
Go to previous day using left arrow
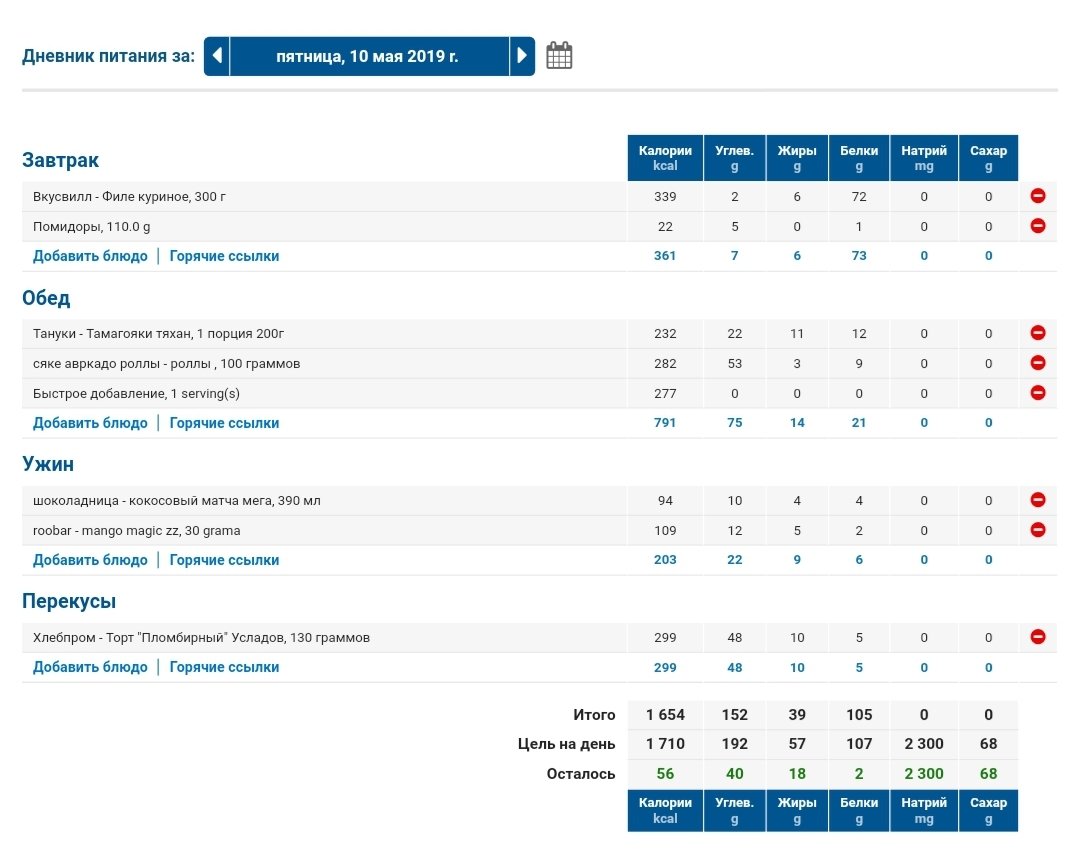(x=217, y=56)
